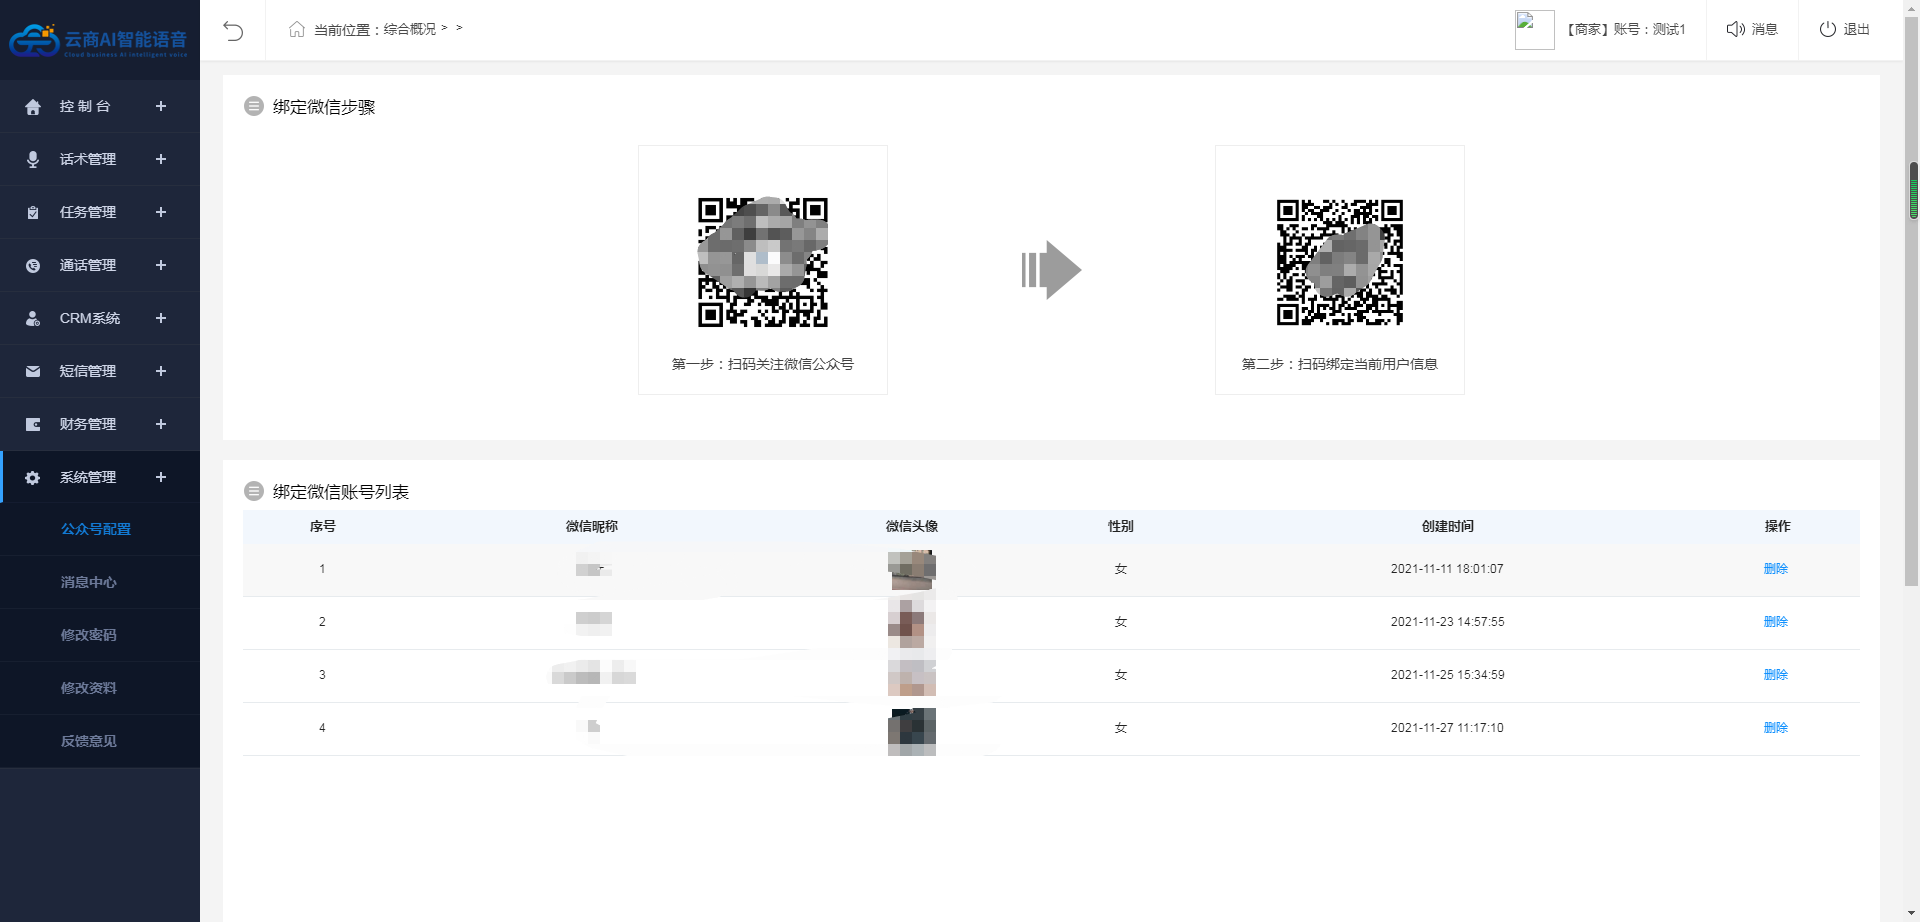Select 修改密码 in the sidebar
Screen dimensions: 1920x922
(88, 636)
